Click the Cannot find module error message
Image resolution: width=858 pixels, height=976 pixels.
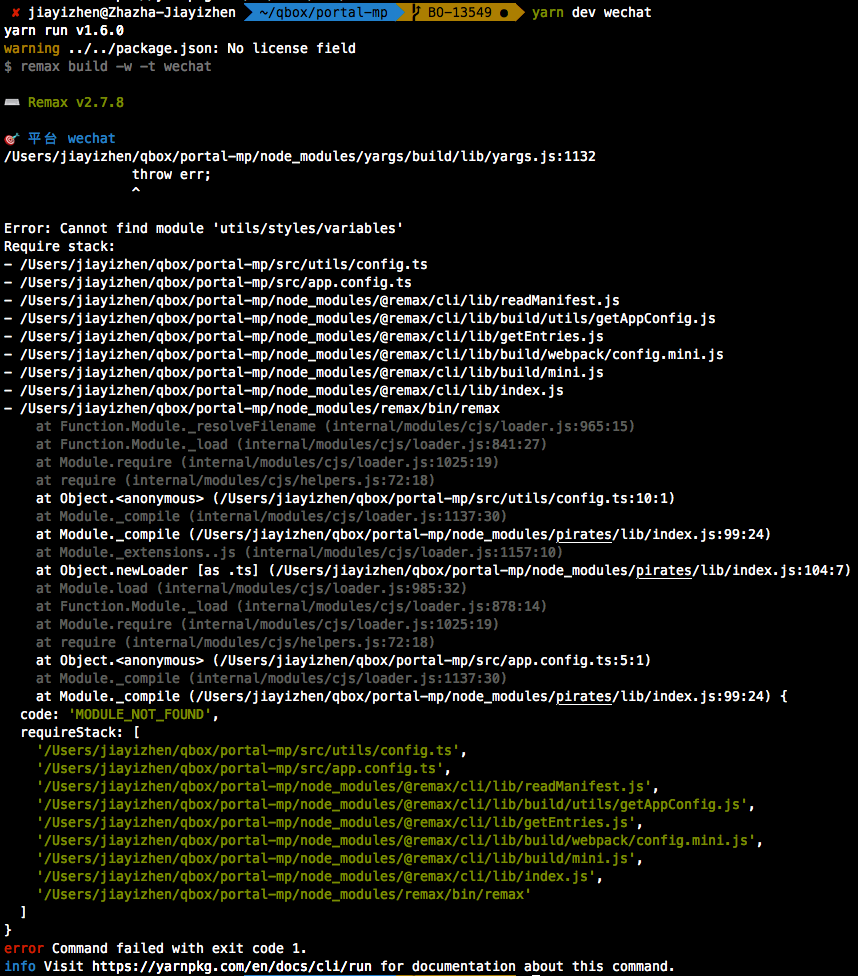tap(200, 227)
